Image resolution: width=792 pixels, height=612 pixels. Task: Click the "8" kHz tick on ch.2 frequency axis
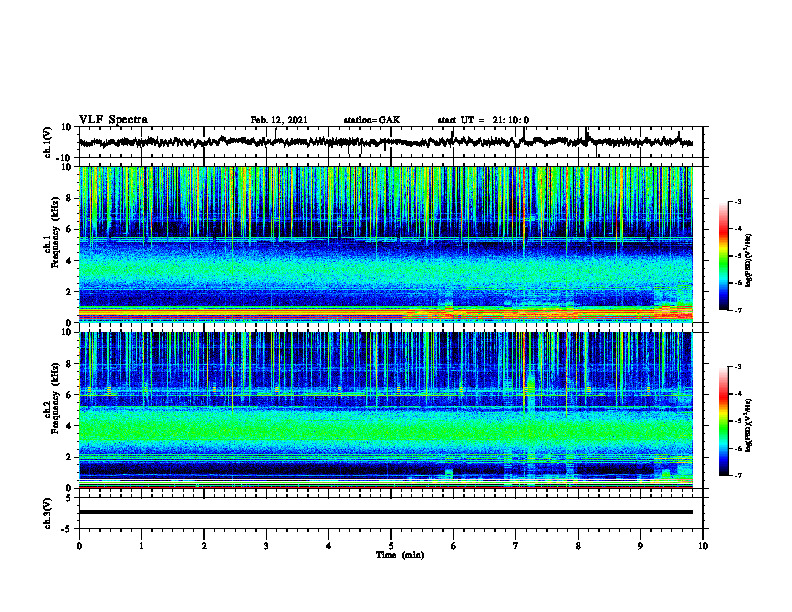[x=70, y=364]
